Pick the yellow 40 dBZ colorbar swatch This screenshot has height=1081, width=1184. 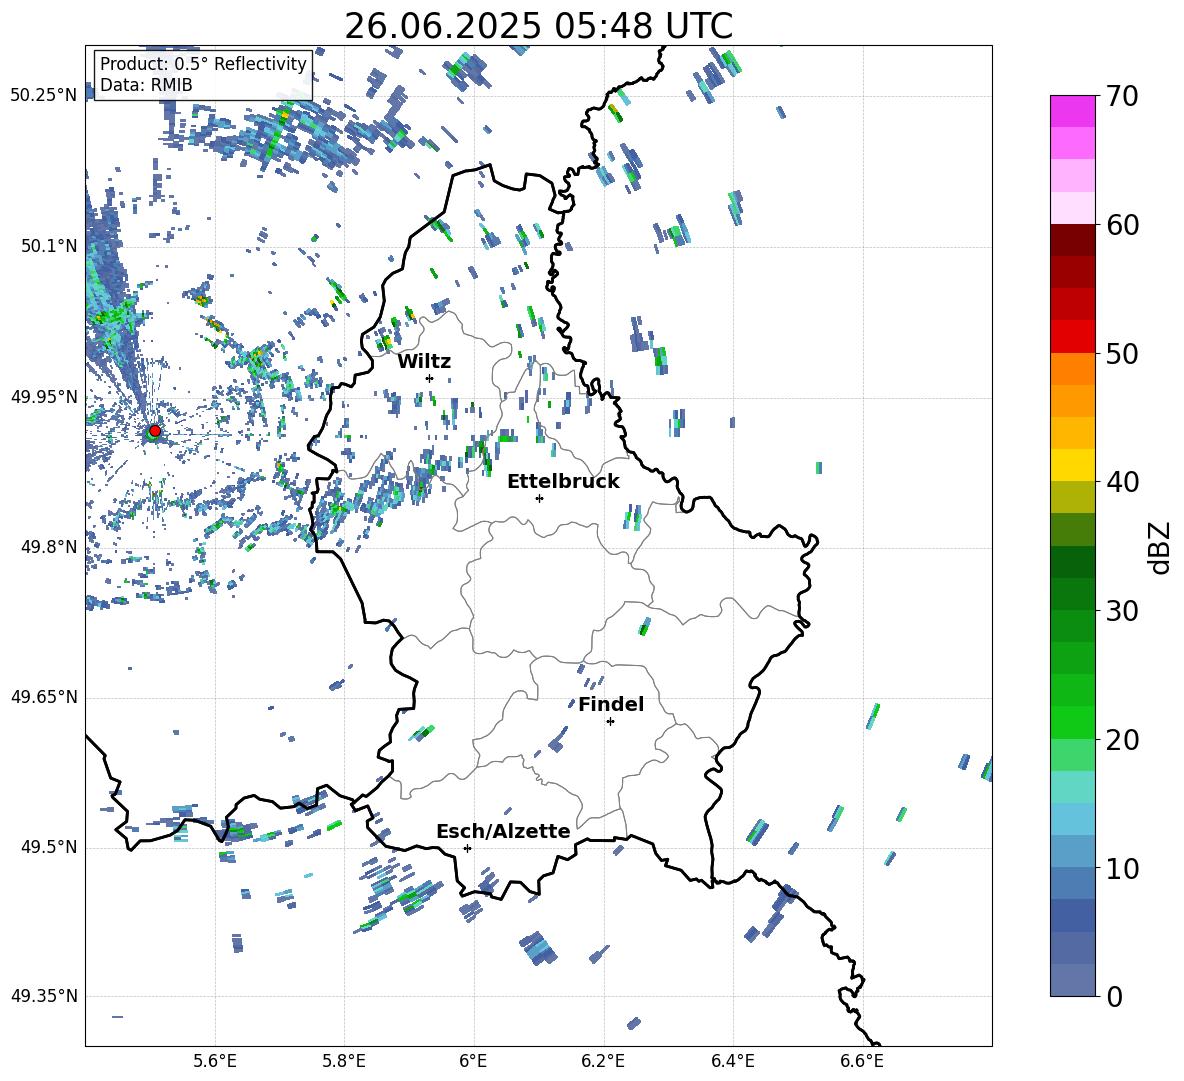(1073, 466)
